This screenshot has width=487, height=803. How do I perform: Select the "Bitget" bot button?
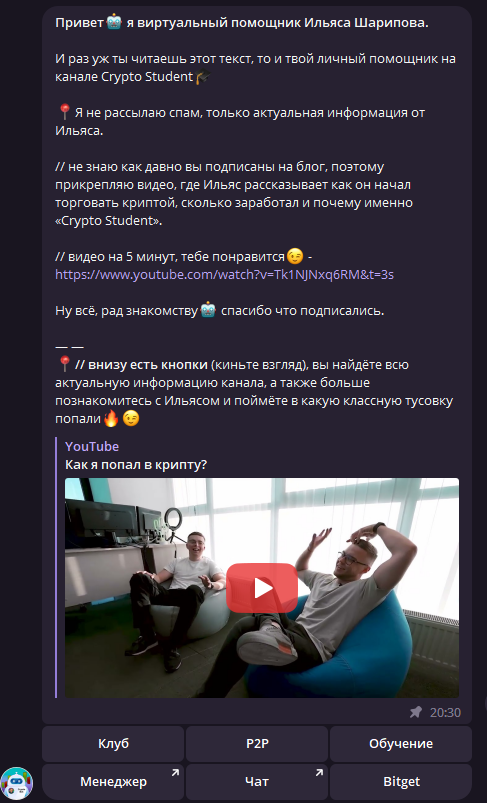pyautogui.click(x=401, y=782)
